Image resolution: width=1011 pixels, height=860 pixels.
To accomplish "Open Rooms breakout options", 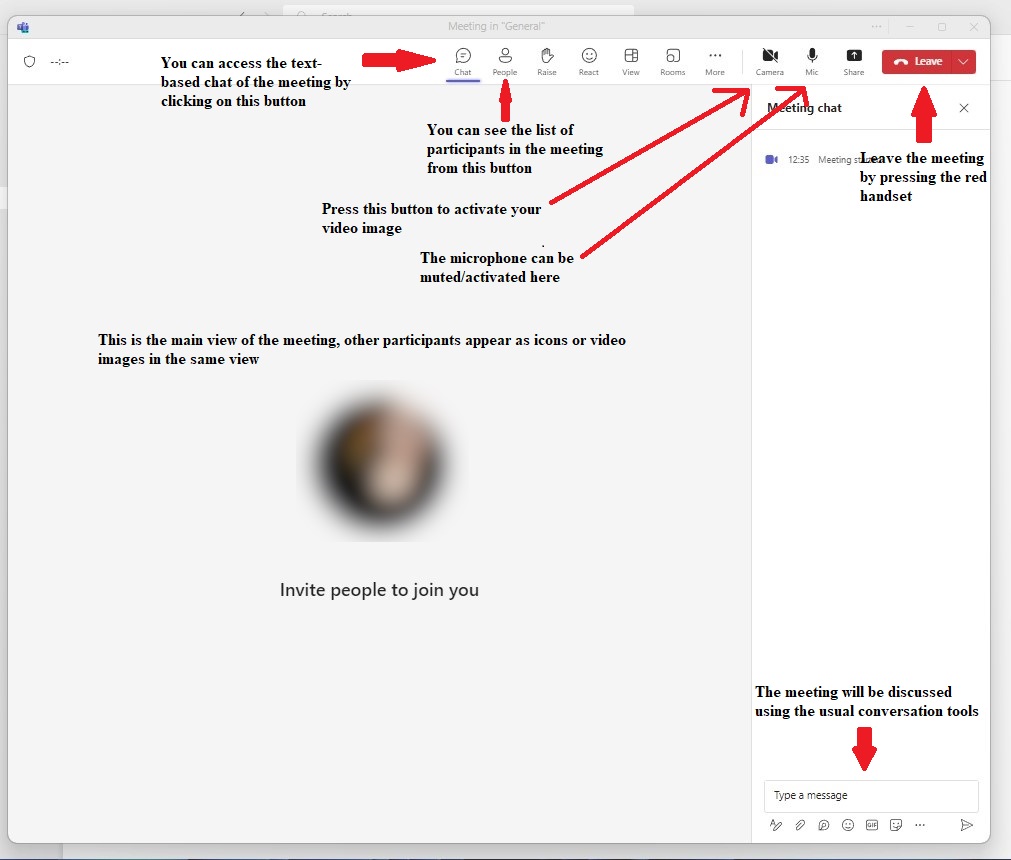I will point(673,60).
